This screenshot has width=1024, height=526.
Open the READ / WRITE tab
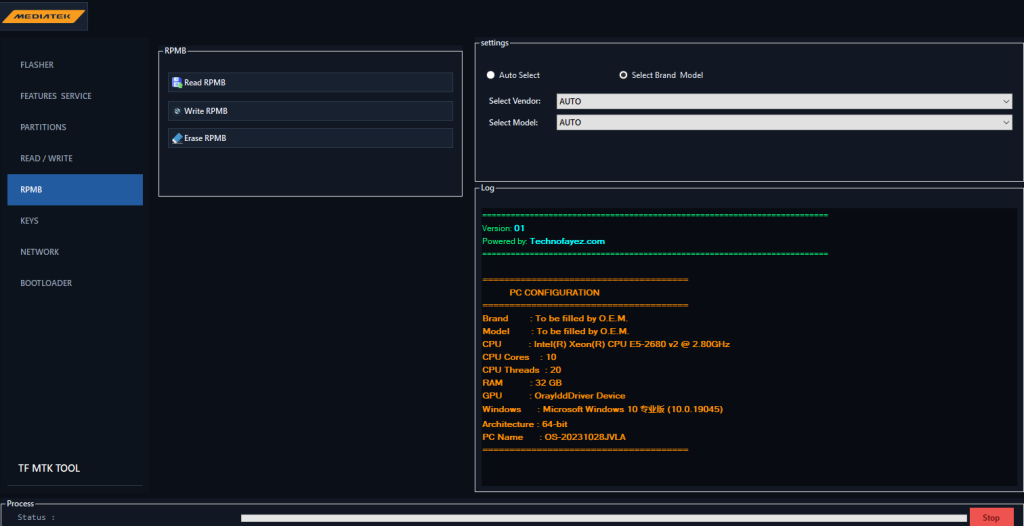click(75, 158)
